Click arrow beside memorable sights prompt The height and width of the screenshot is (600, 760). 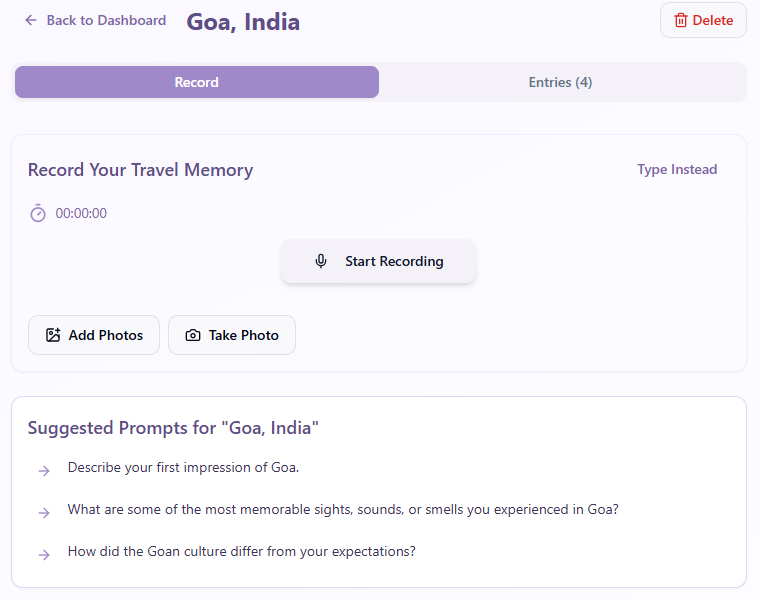pyautogui.click(x=44, y=513)
